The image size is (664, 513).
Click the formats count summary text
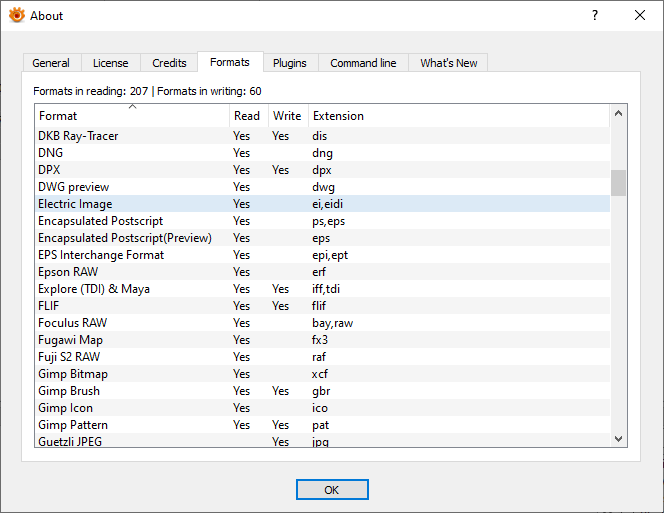pos(147,91)
